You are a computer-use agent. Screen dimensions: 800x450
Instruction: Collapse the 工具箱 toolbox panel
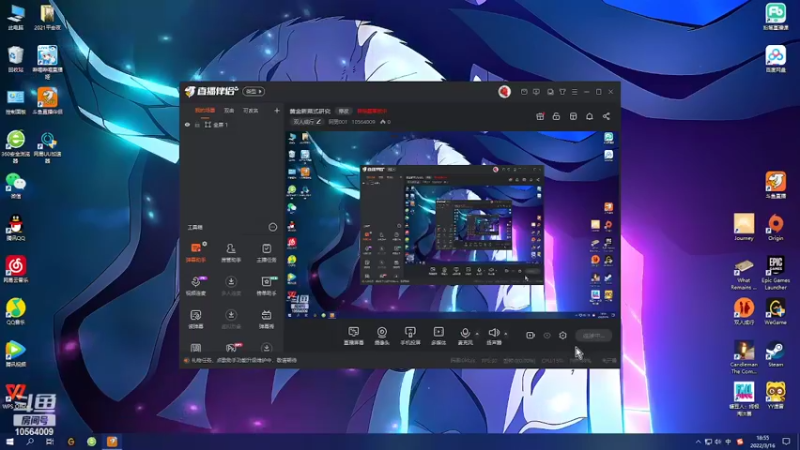coord(272,227)
